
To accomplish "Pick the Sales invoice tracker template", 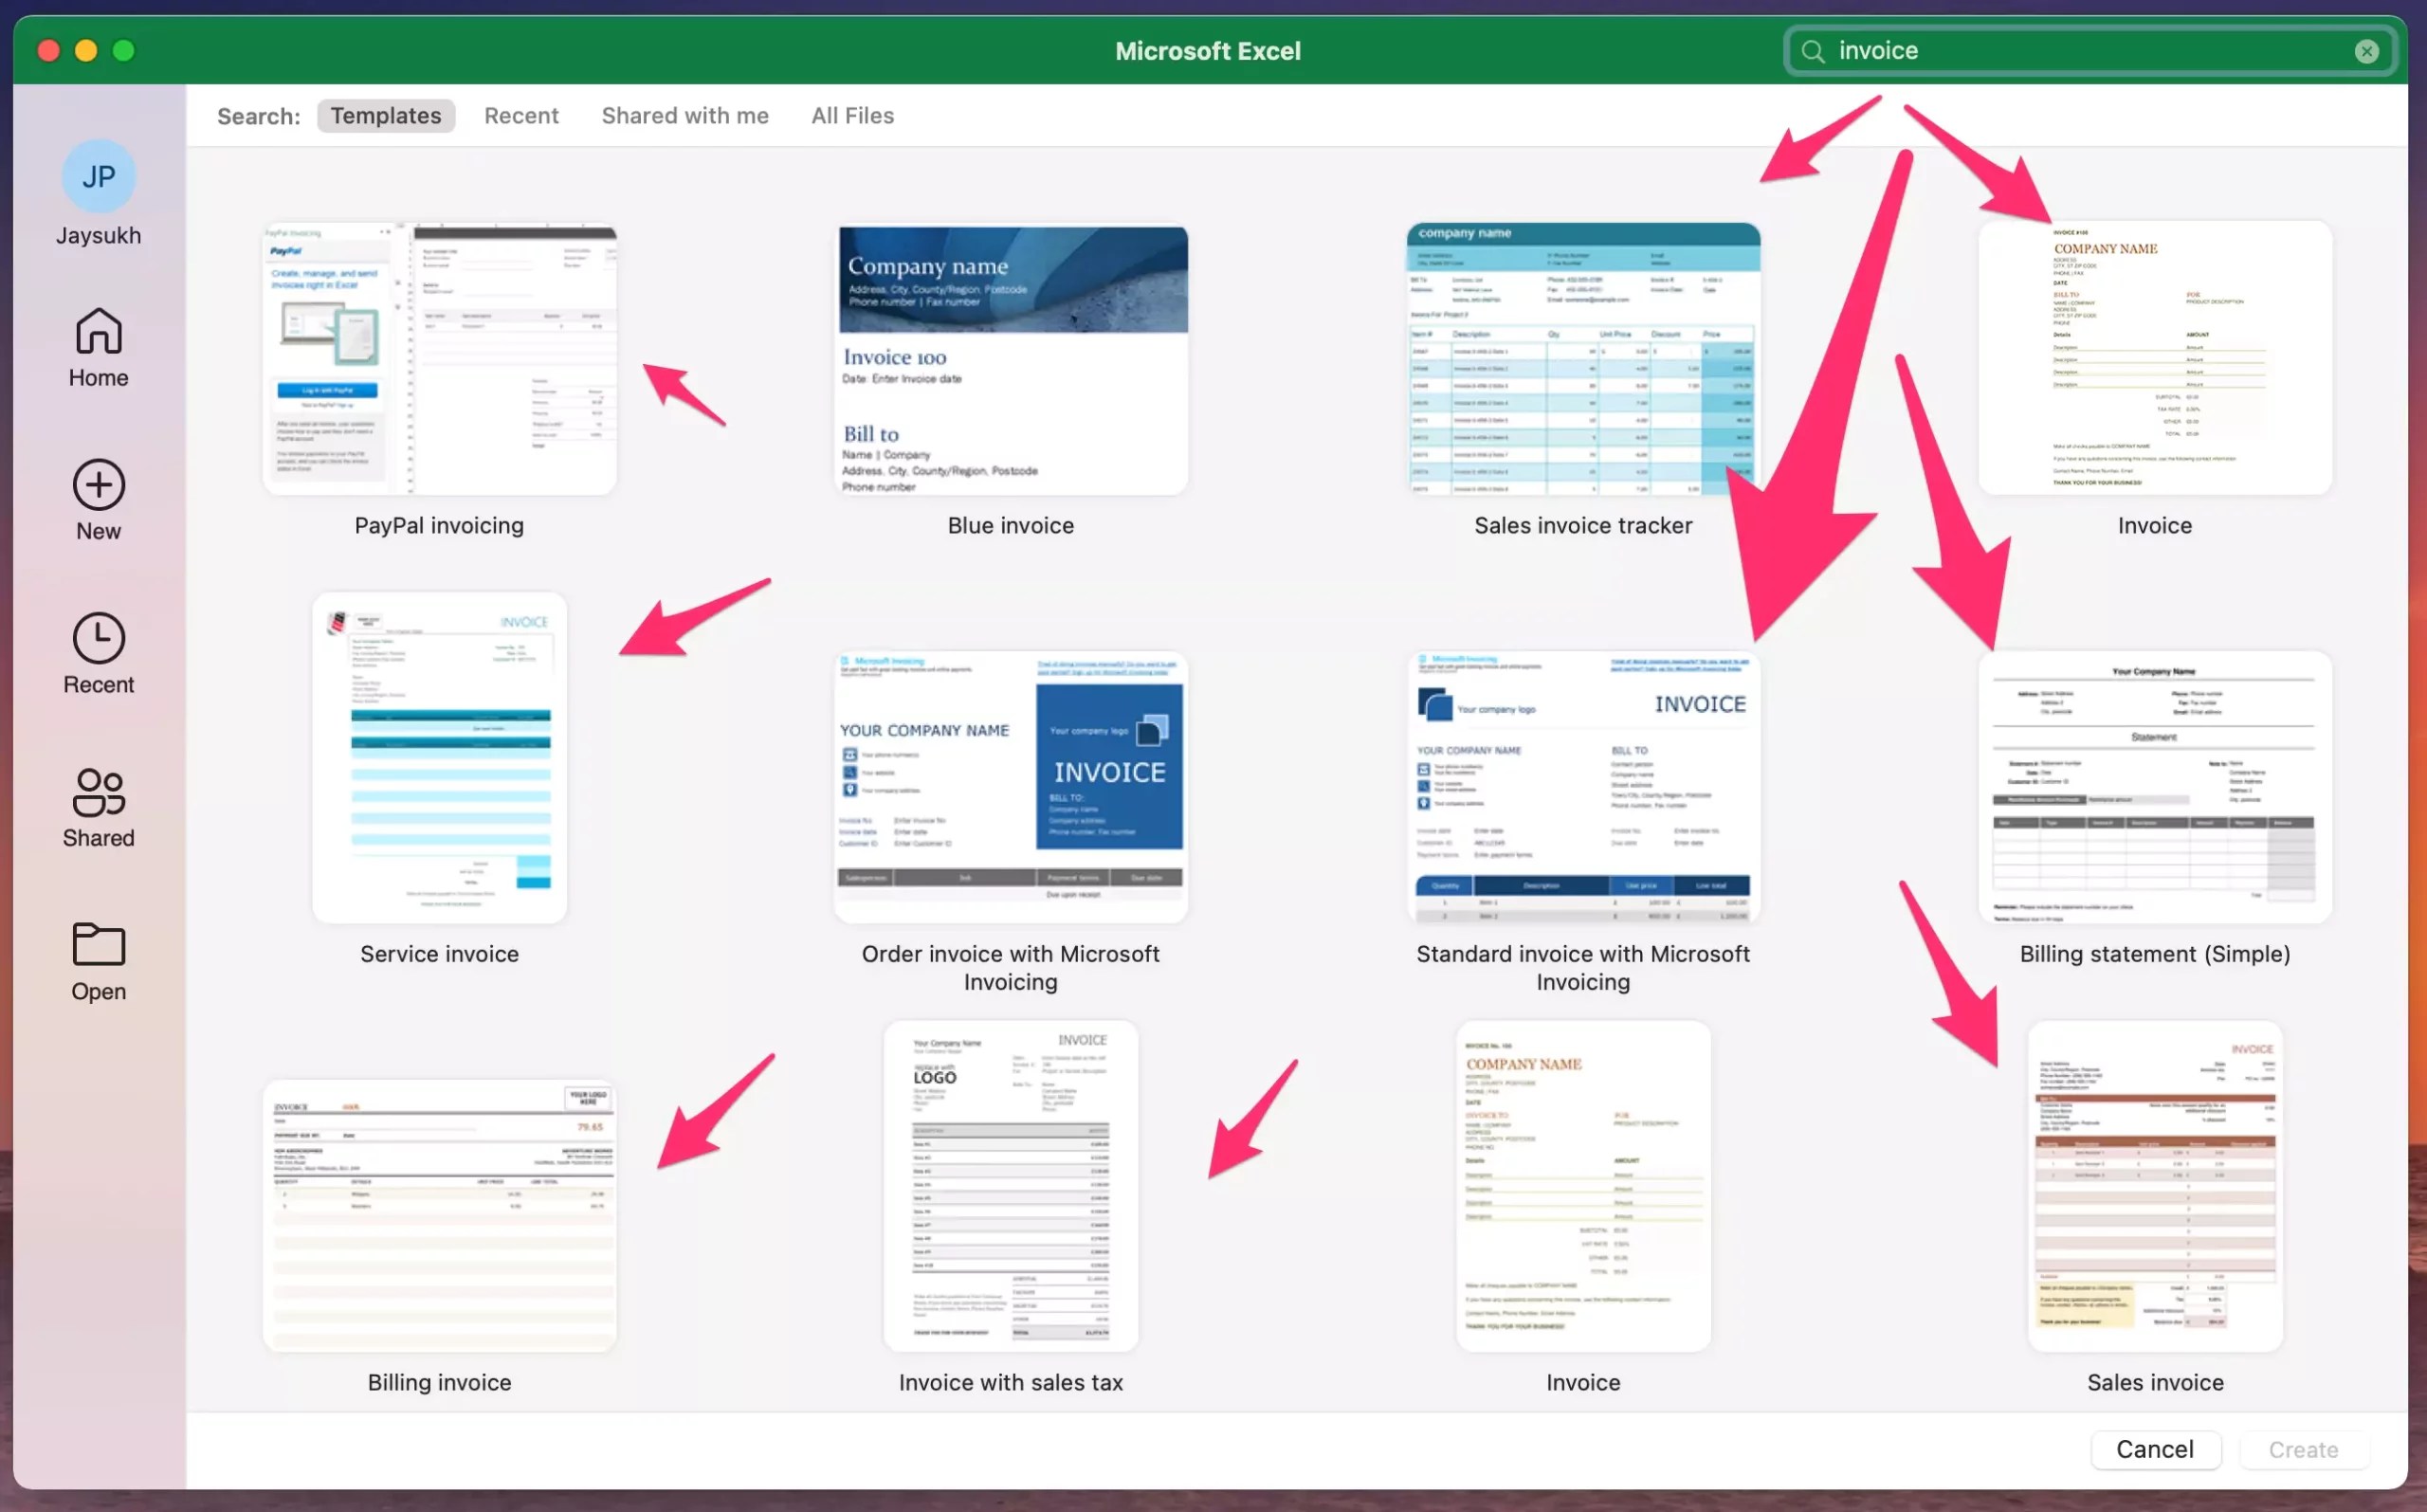I will tap(1582, 359).
